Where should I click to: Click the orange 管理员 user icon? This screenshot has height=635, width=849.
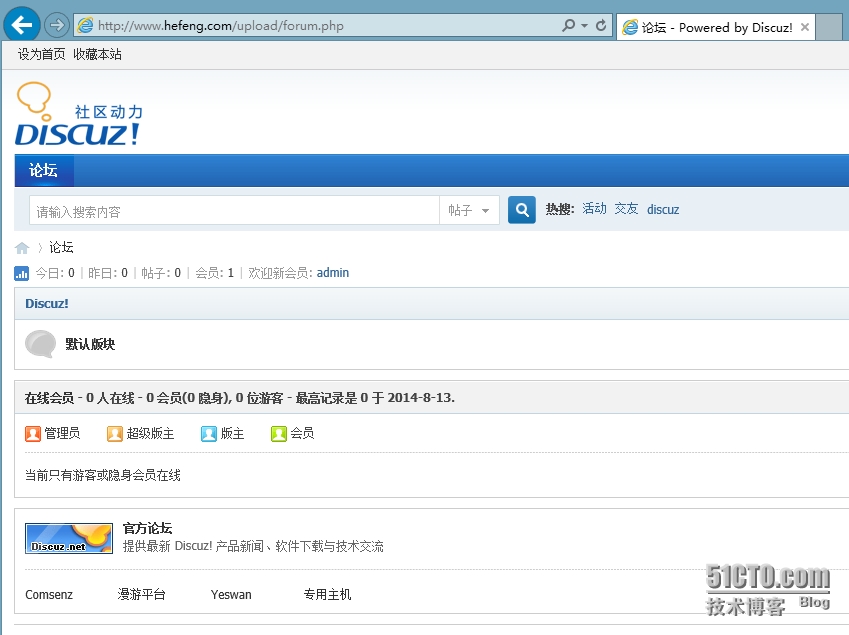pos(33,434)
